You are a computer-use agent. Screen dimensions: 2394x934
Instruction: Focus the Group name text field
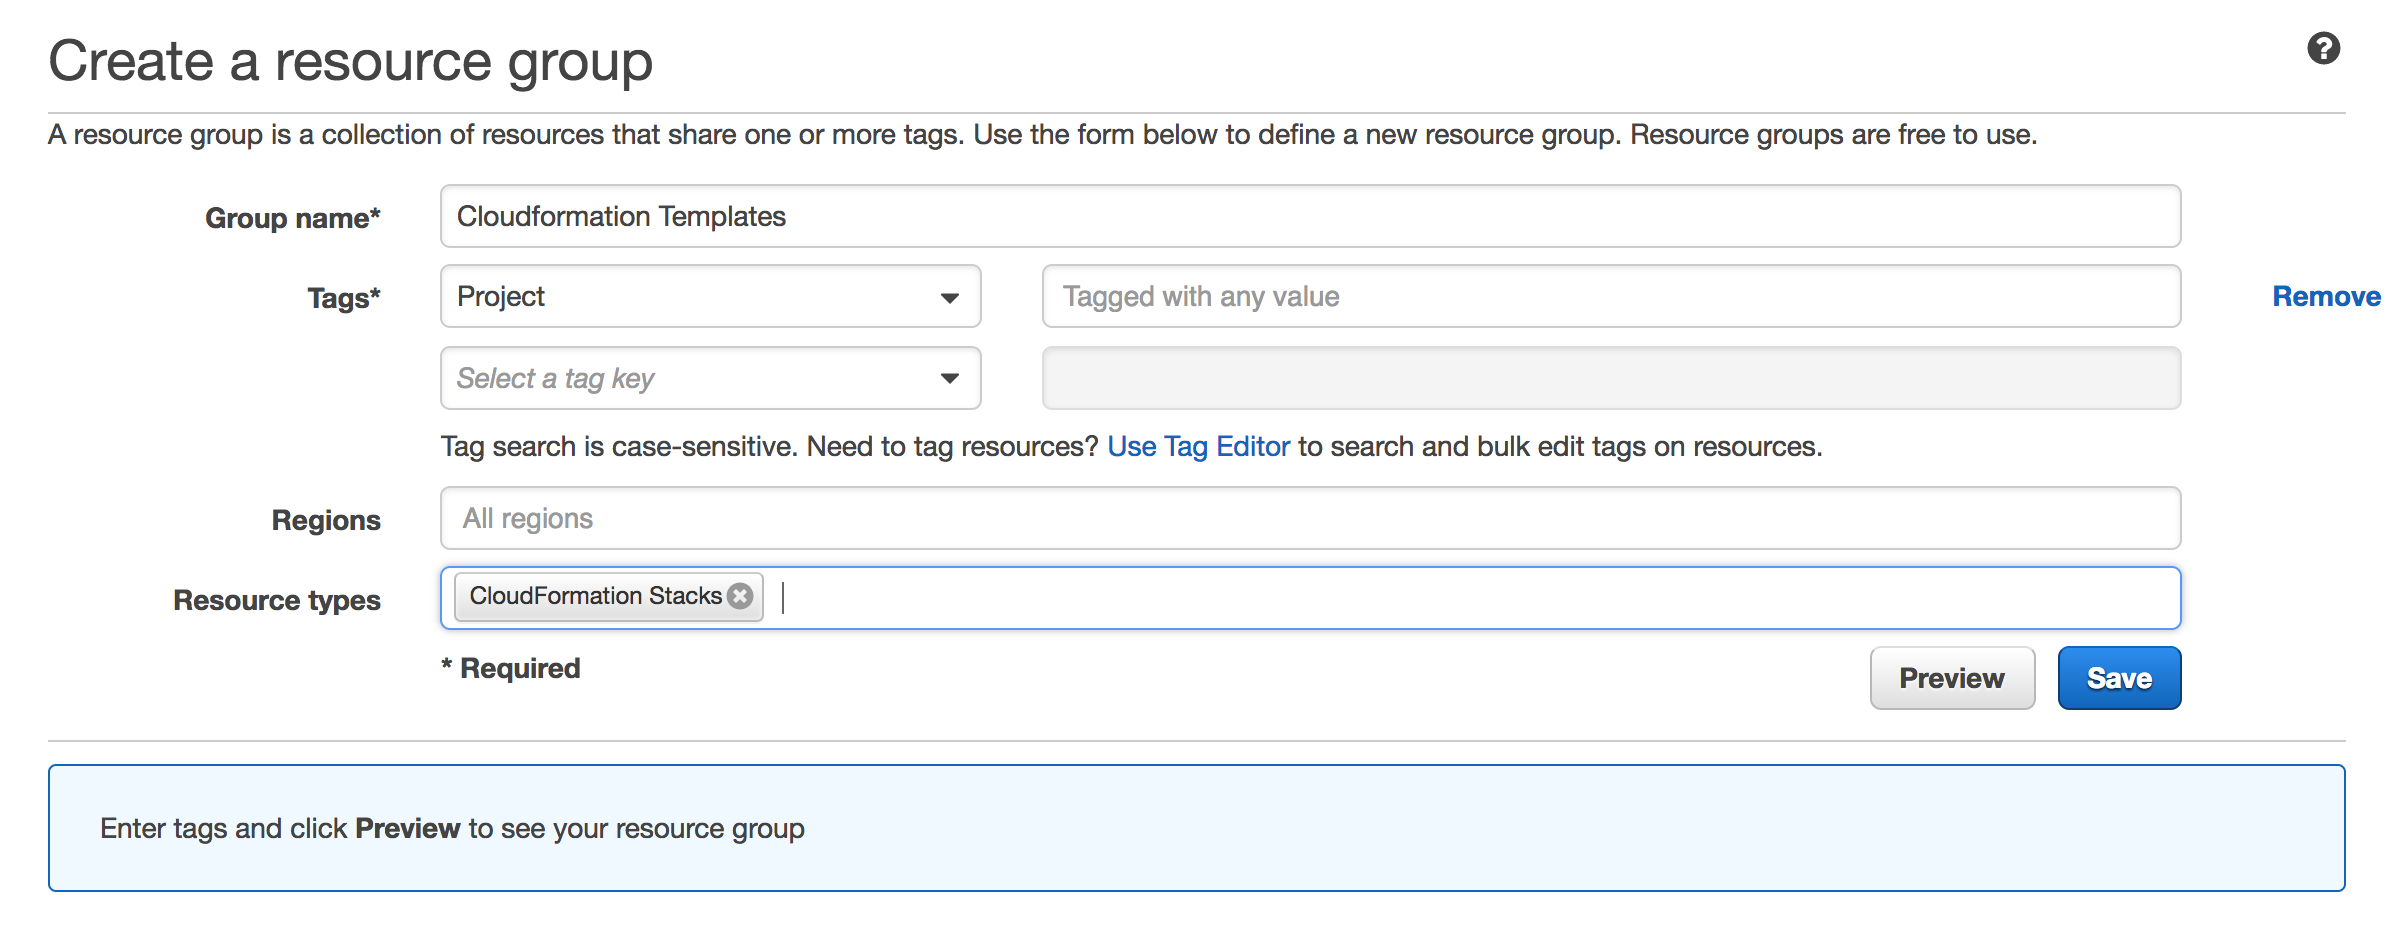click(x=1310, y=216)
